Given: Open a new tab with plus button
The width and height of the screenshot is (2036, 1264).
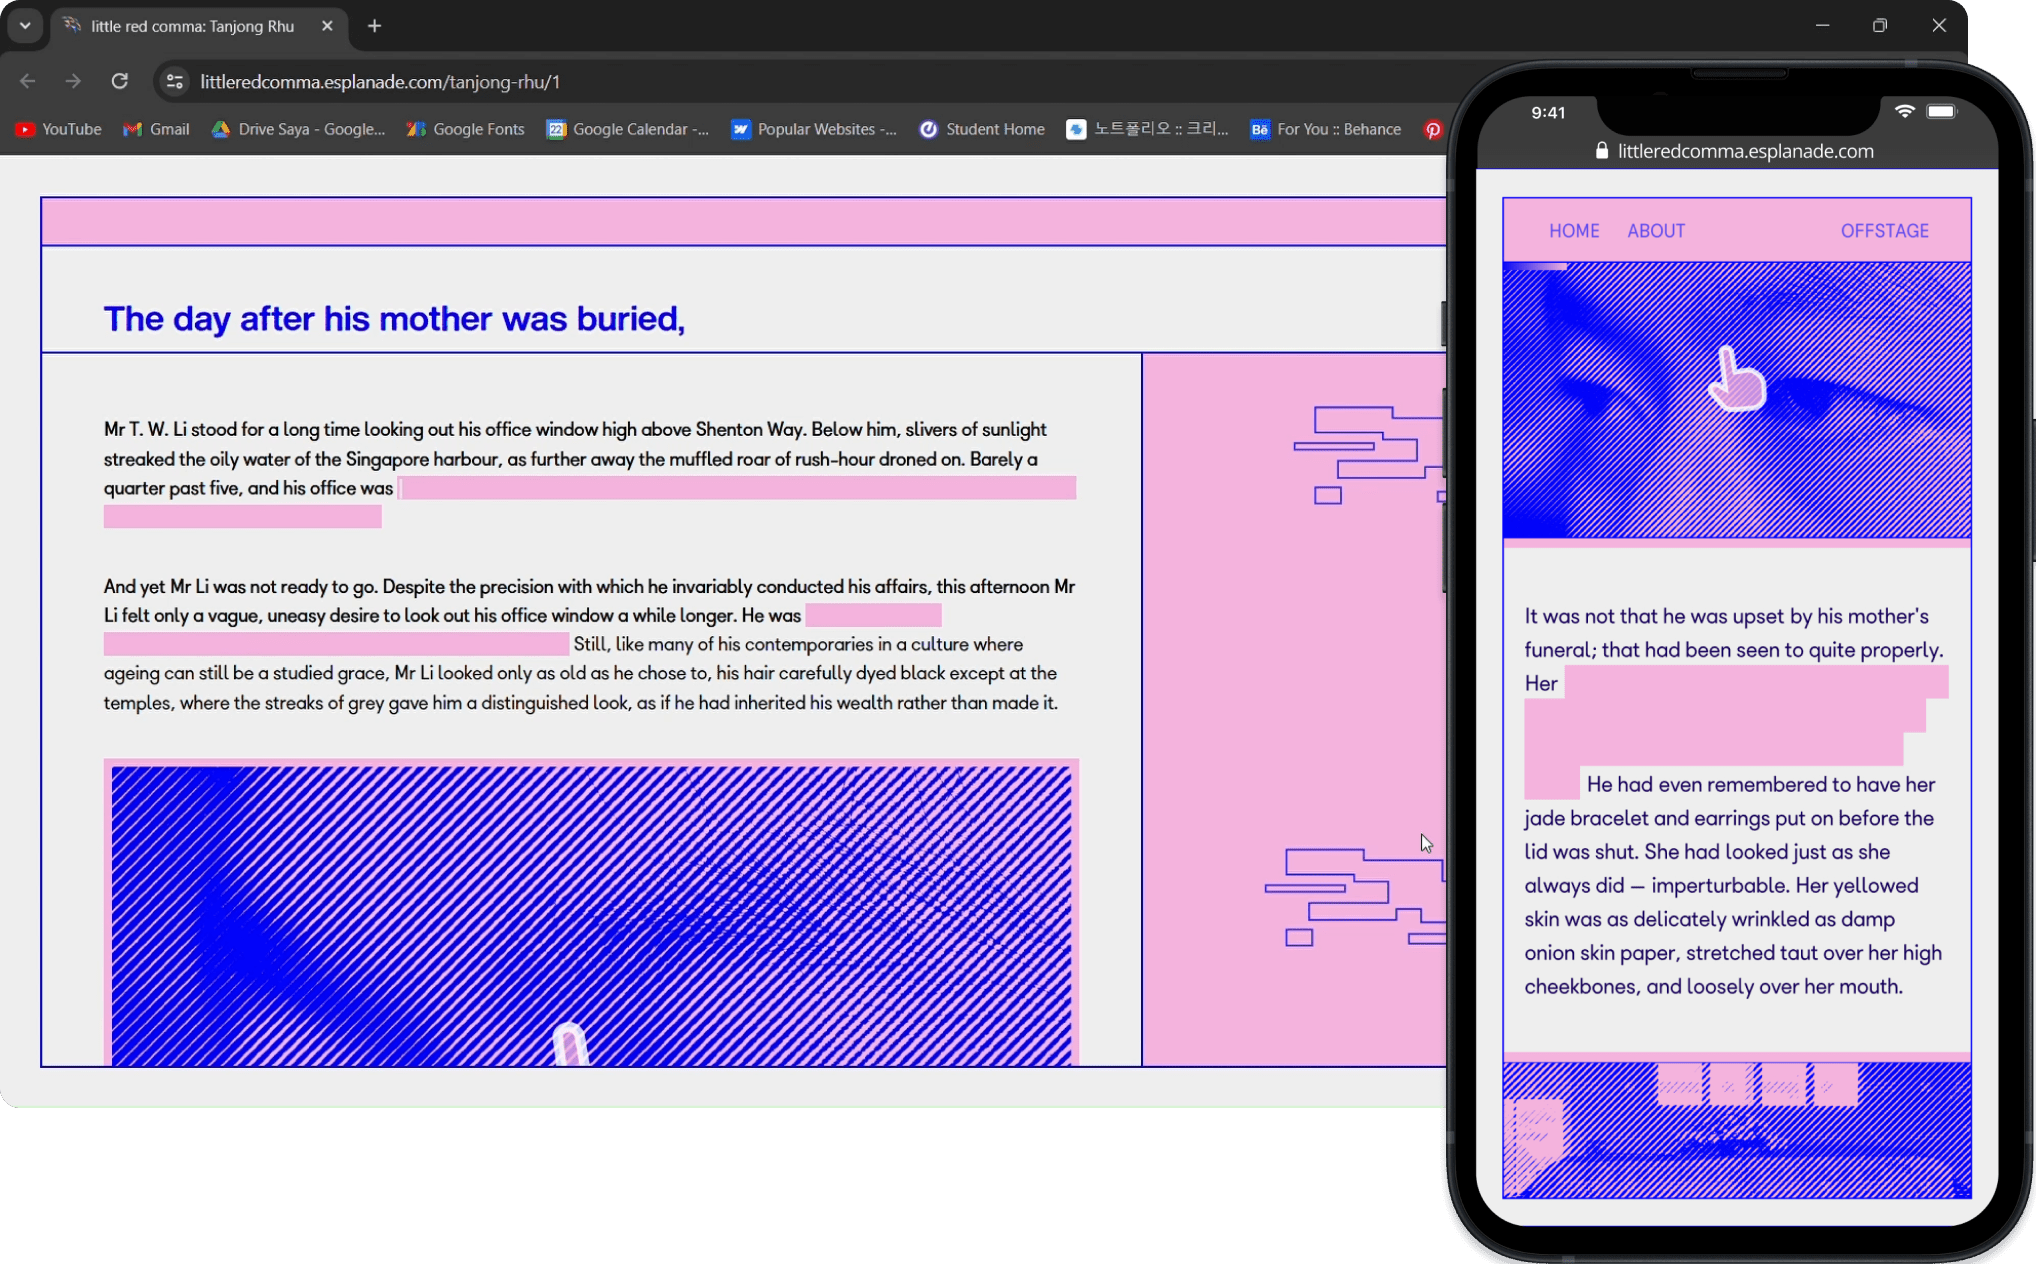Looking at the screenshot, I should tap(374, 26).
